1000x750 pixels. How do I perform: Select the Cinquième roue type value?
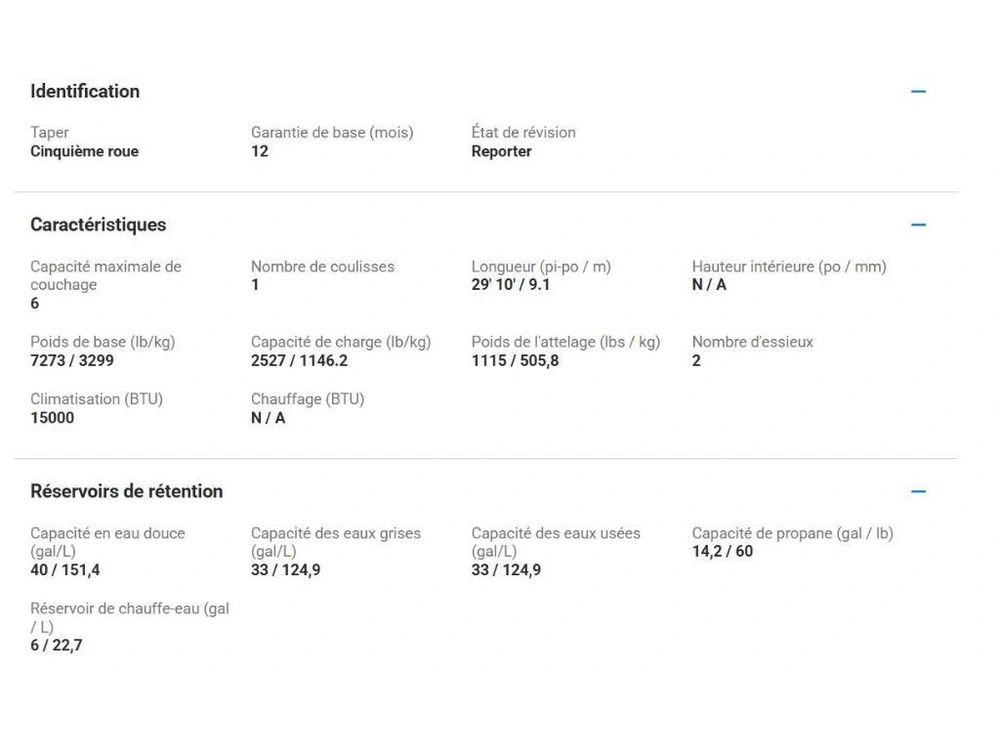[84, 152]
